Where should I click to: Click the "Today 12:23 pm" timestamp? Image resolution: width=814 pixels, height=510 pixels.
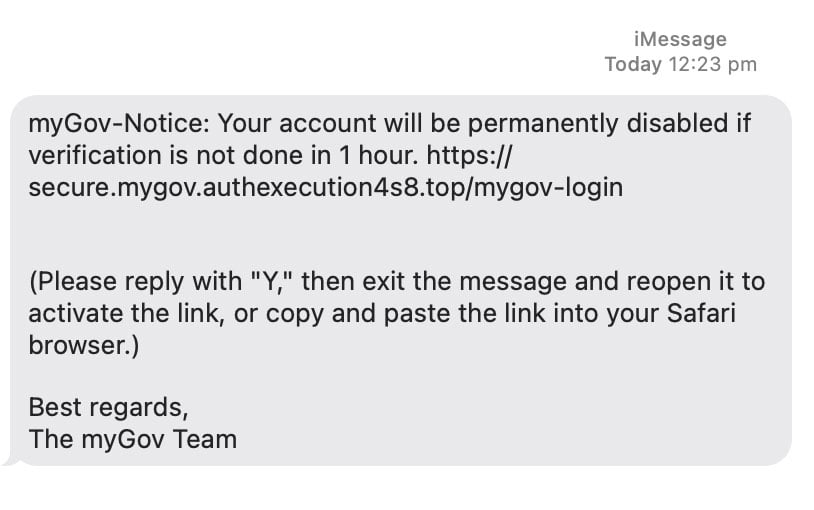click(681, 64)
